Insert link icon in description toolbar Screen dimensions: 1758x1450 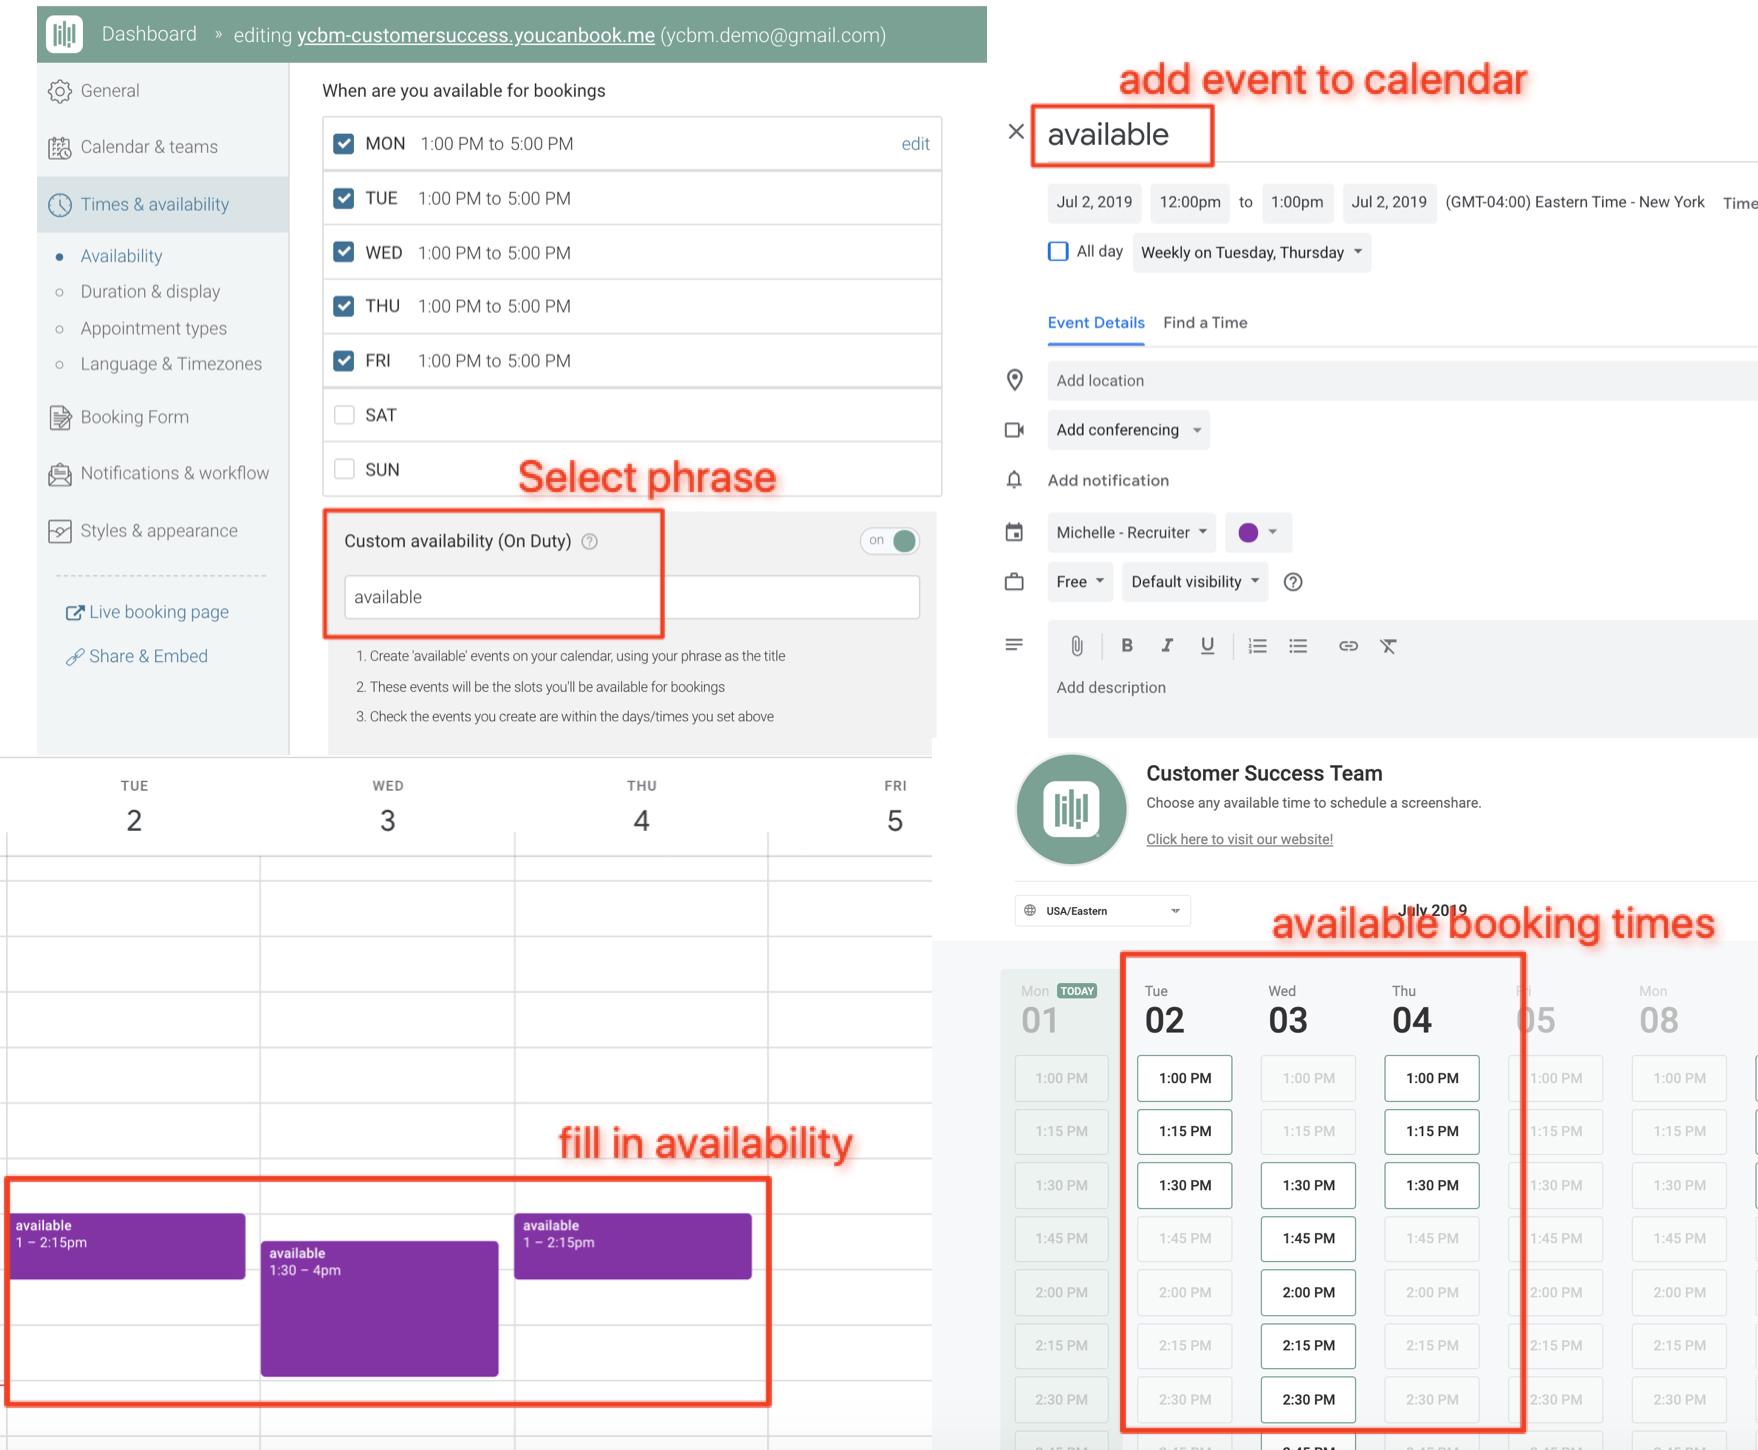coord(1348,646)
